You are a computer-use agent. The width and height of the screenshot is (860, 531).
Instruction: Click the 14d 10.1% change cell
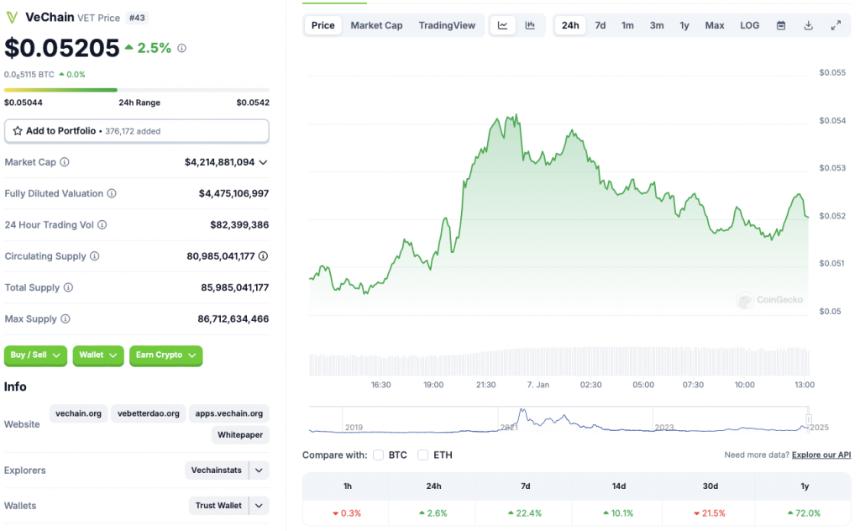[618, 513]
